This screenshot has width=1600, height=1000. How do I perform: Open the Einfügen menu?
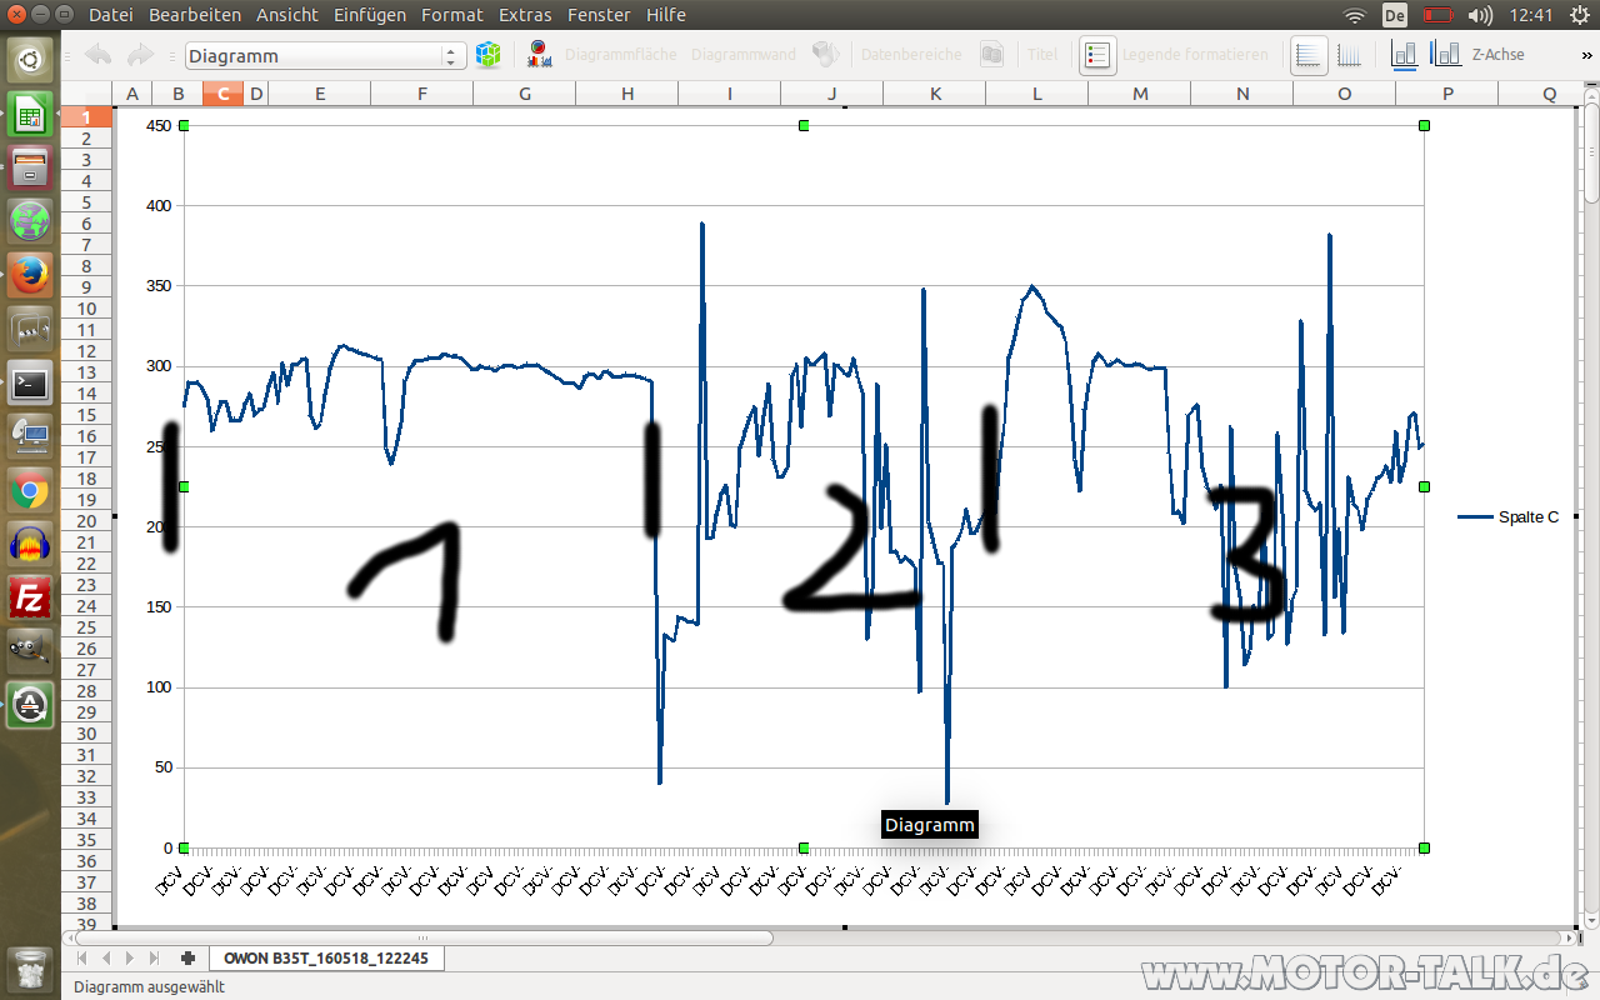369,15
